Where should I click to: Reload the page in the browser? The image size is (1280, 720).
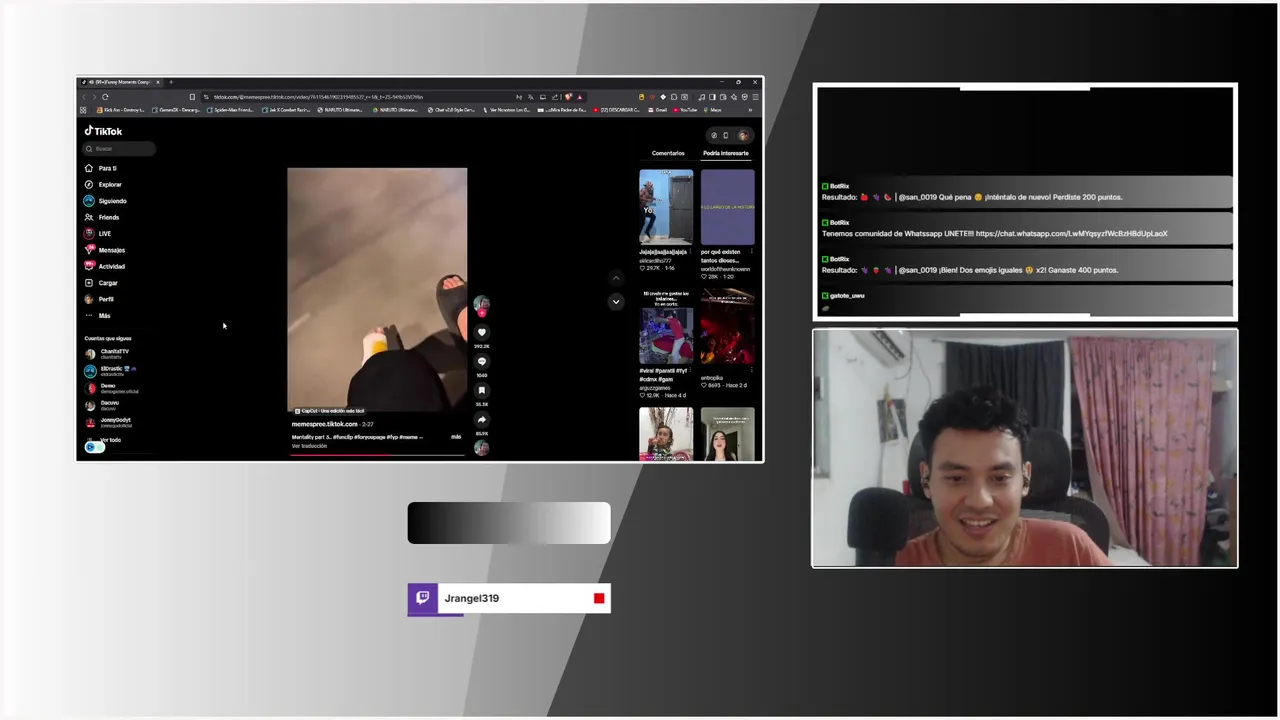pyautogui.click(x=105, y=97)
